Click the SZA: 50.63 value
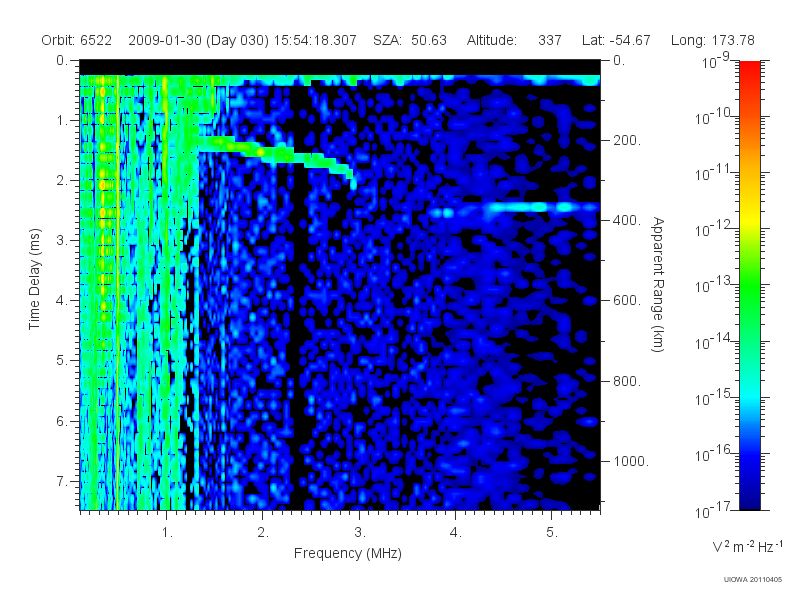 tap(410, 40)
